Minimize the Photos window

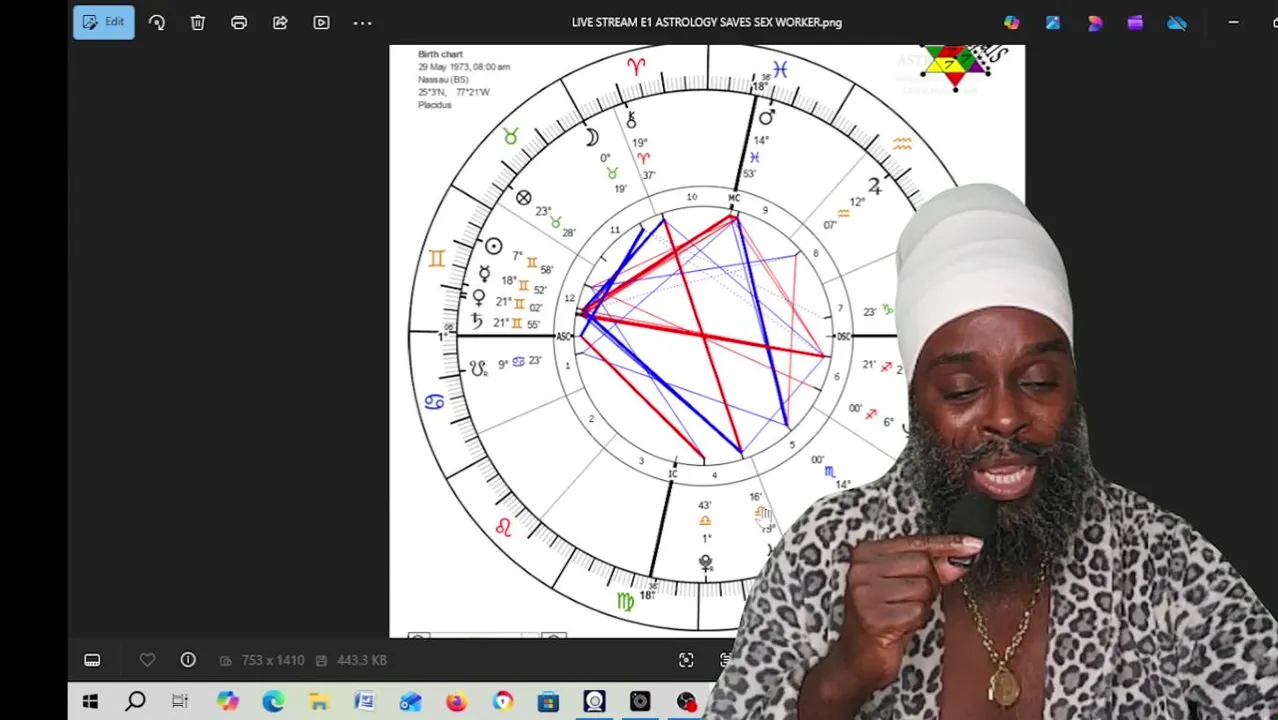1233,22
